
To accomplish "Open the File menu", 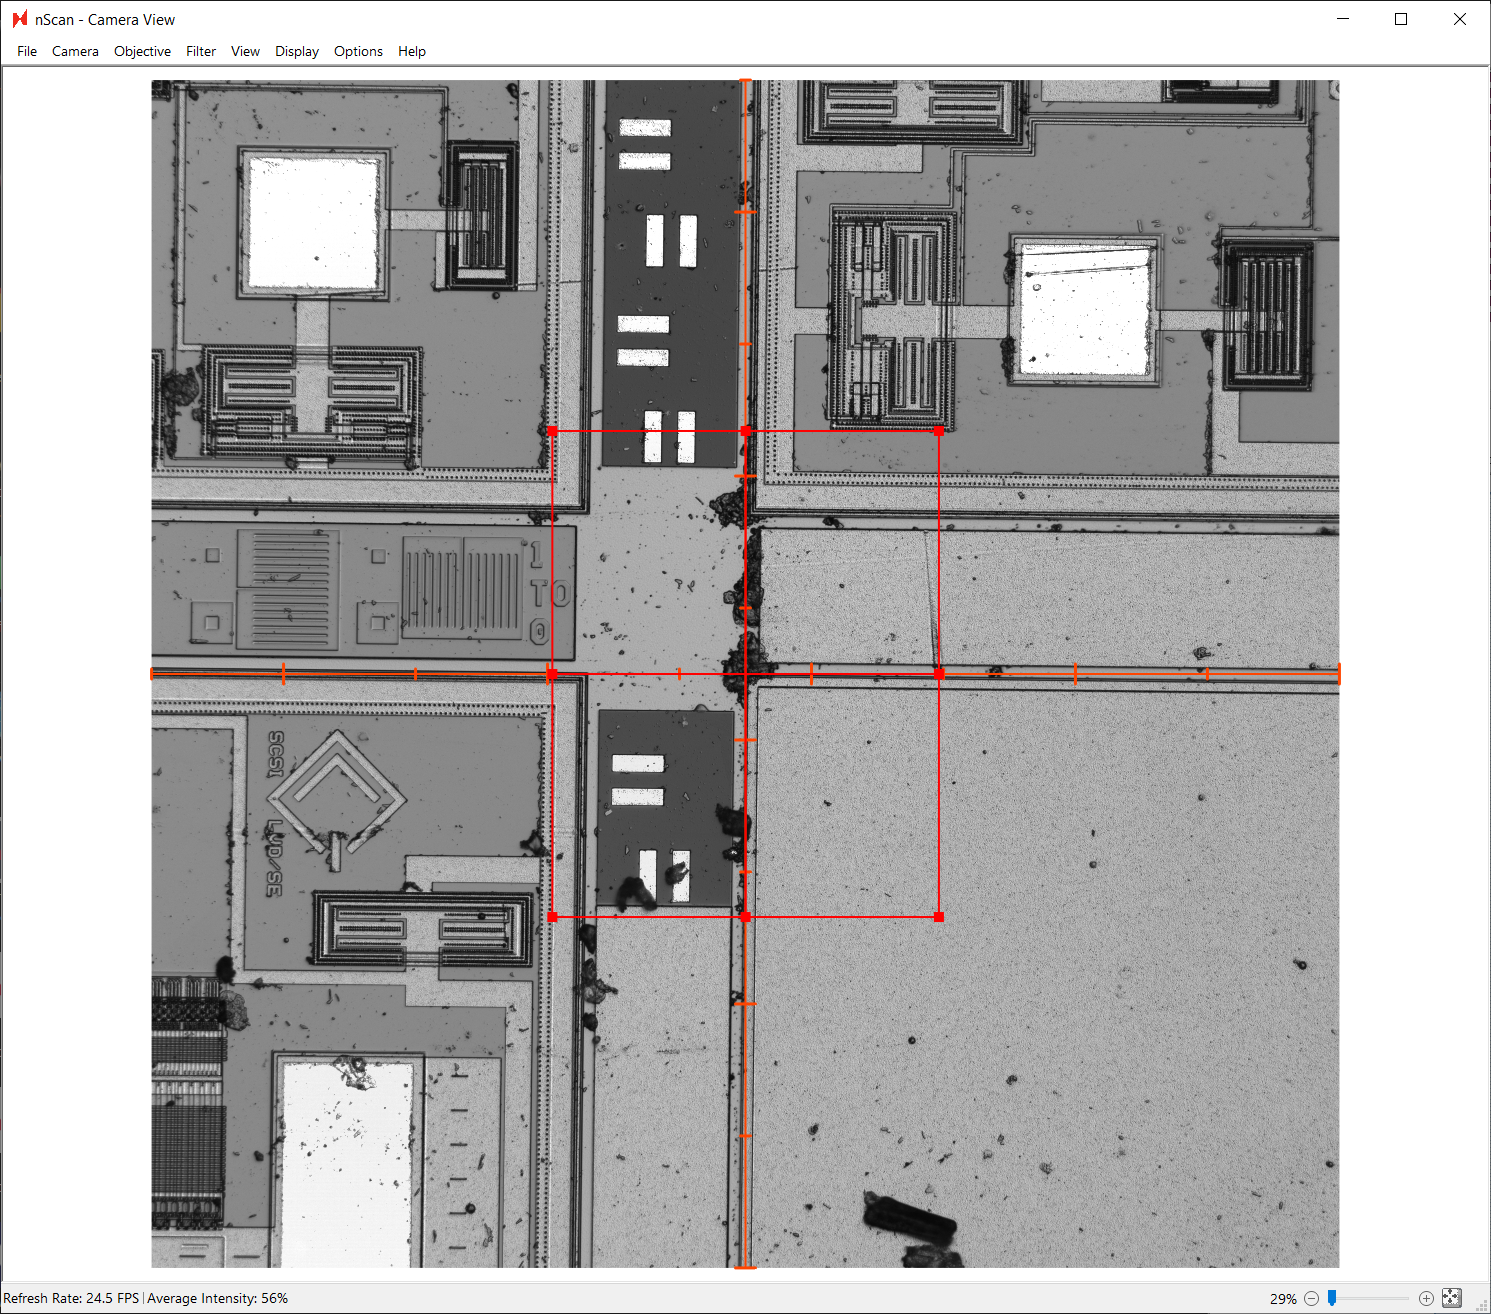I will click(27, 51).
